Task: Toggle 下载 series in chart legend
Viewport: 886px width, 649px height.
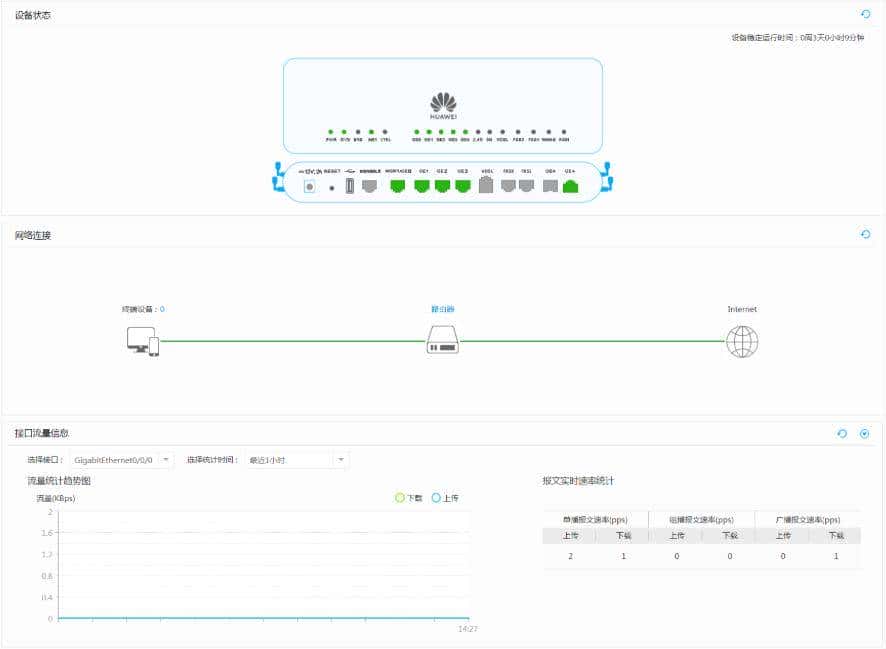Action: tap(409, 497)
